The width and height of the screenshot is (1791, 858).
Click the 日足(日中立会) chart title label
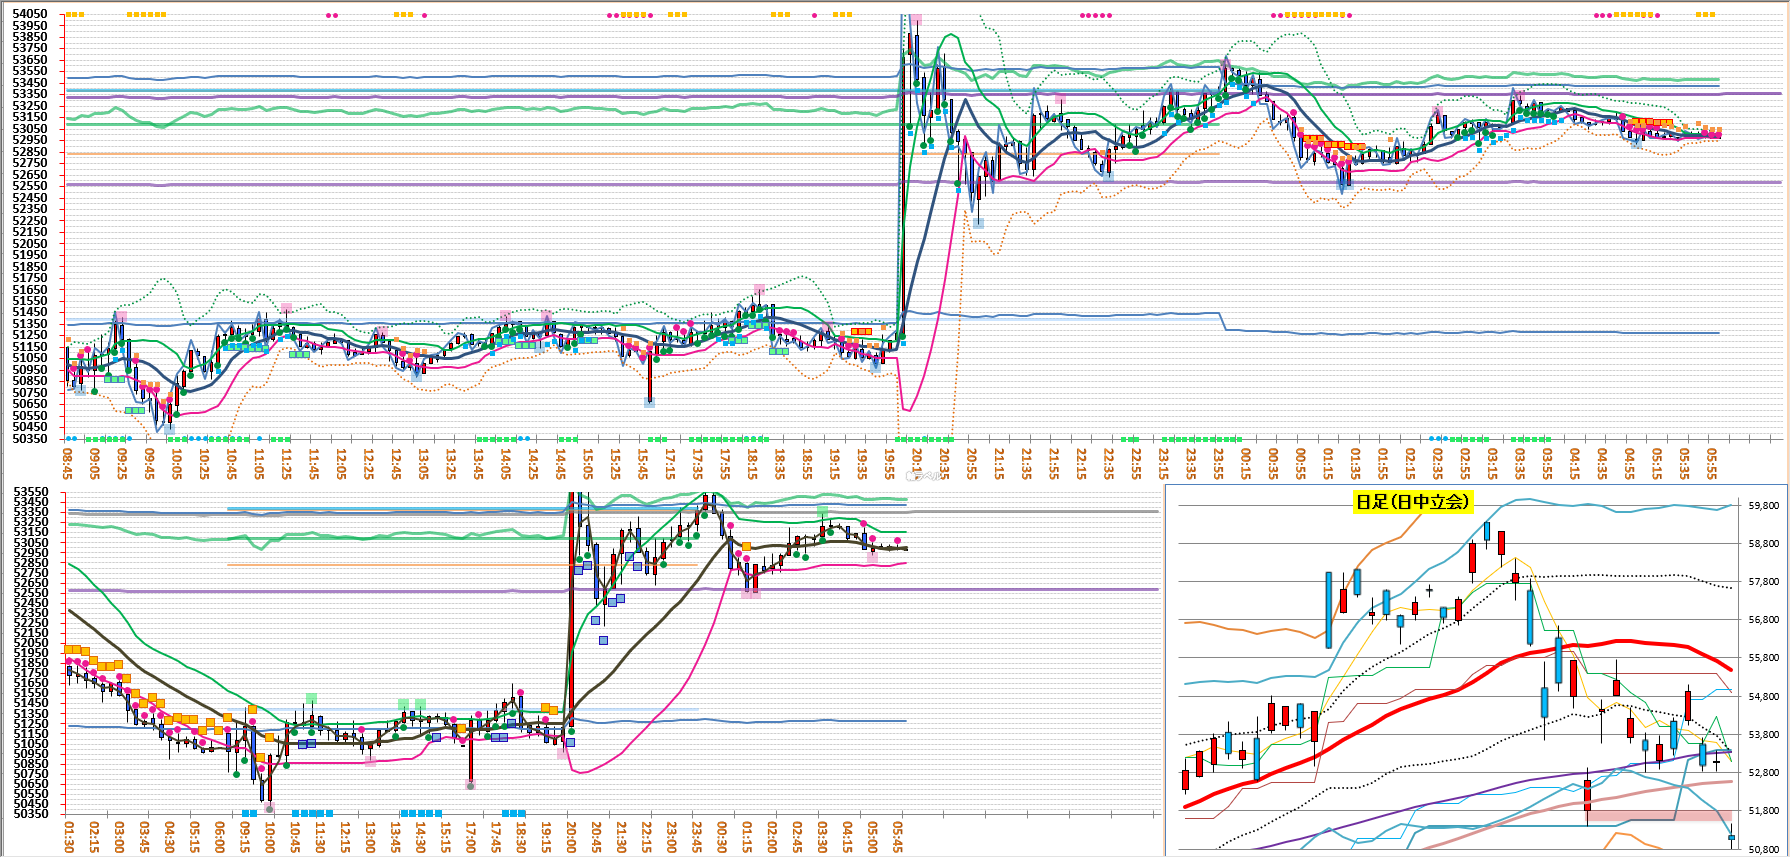pos(1413,502)
